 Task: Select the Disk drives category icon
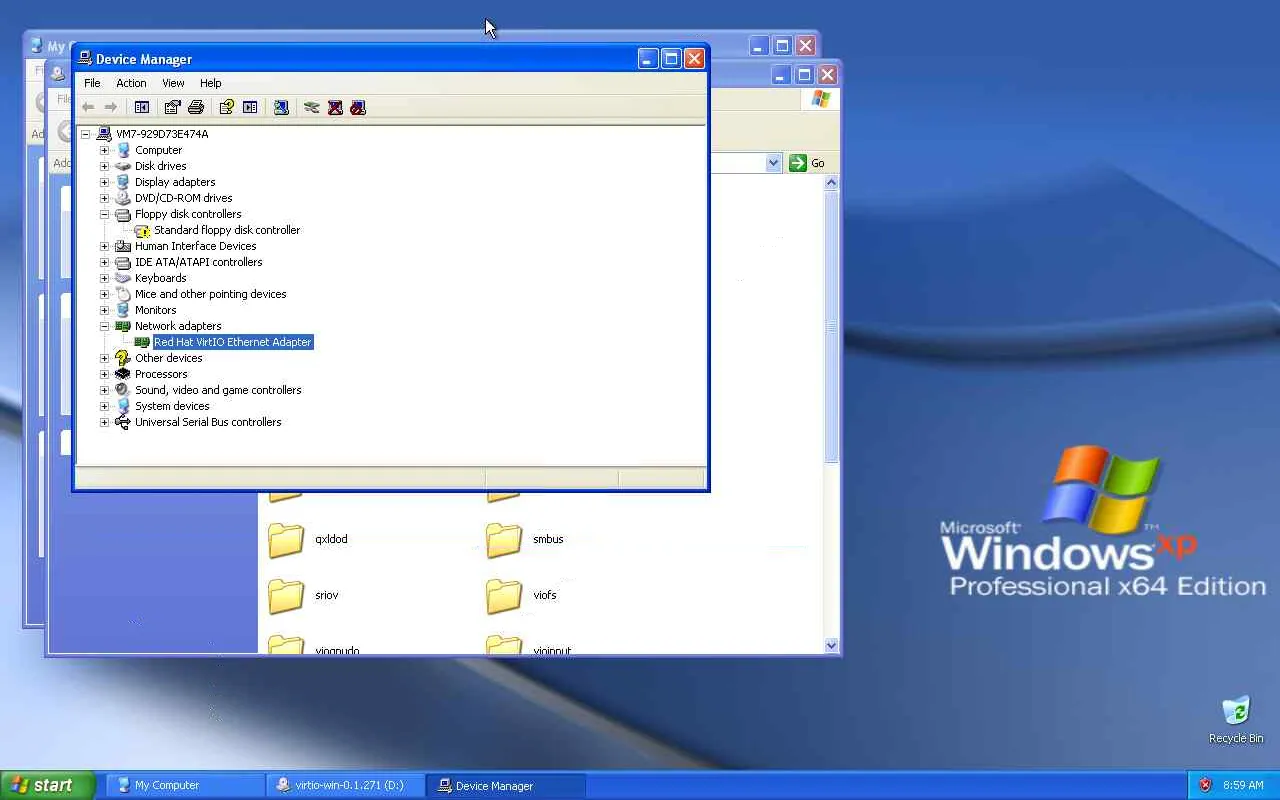pos(123,166)
